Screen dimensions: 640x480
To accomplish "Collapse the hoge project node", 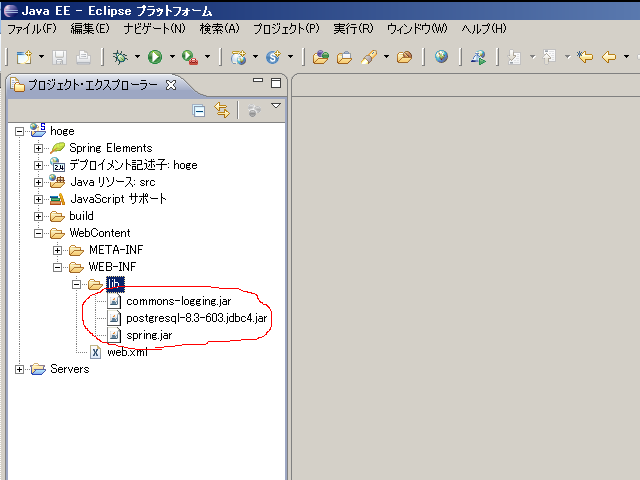I will [x=19, y=131].
